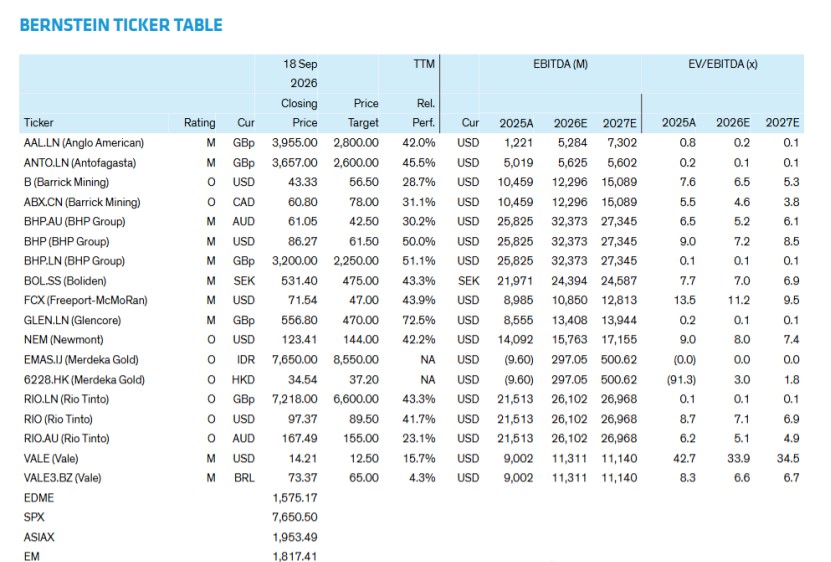The image size is (831, 562).
Task: Click Glencore's 72.5% relative performance cell
Action: [419, 320]
